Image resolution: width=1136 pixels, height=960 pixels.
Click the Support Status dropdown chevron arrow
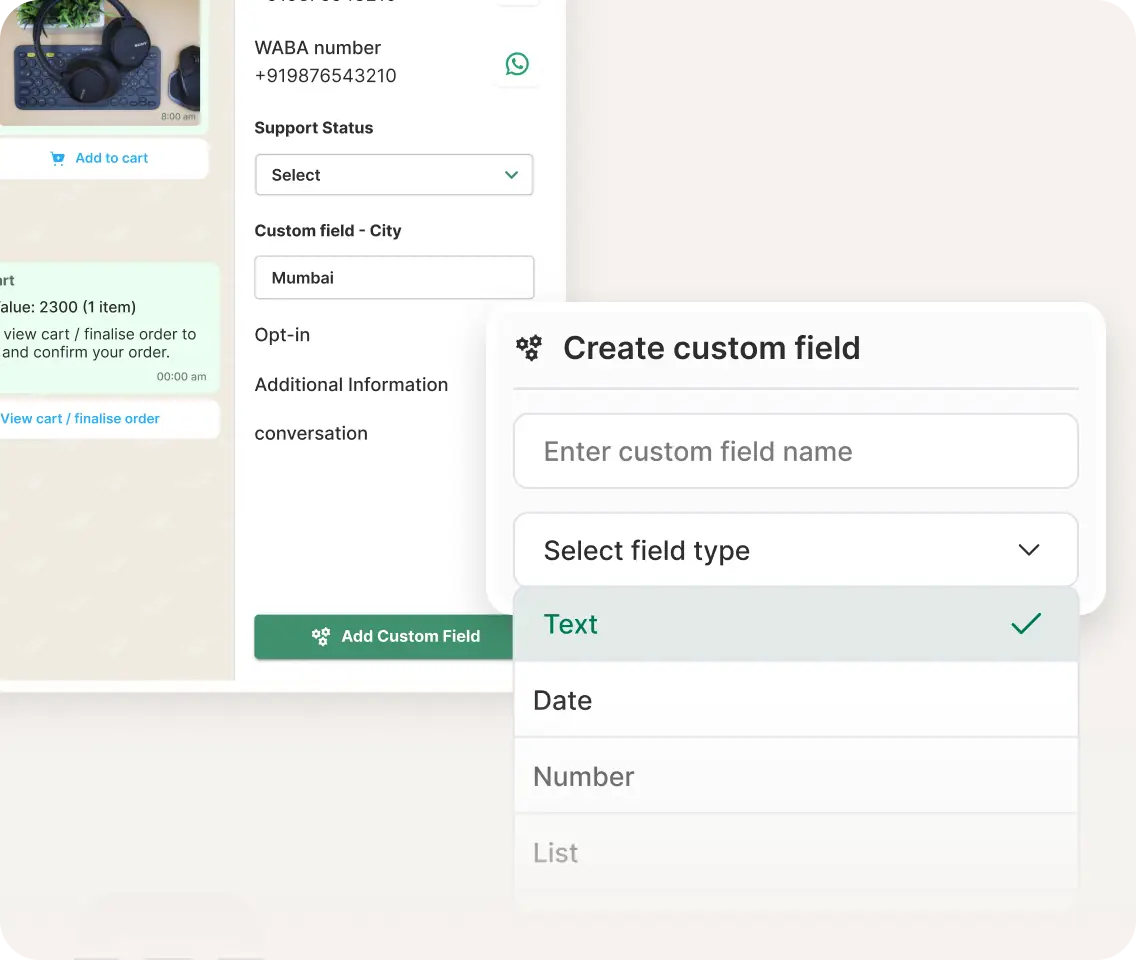coord(511,175)
